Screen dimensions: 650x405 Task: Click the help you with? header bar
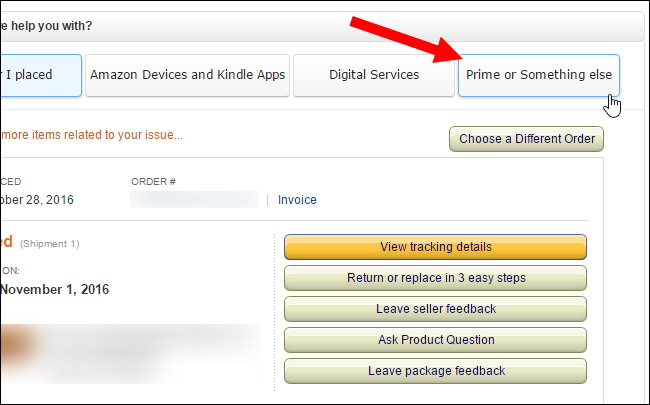tap(323, 26)
